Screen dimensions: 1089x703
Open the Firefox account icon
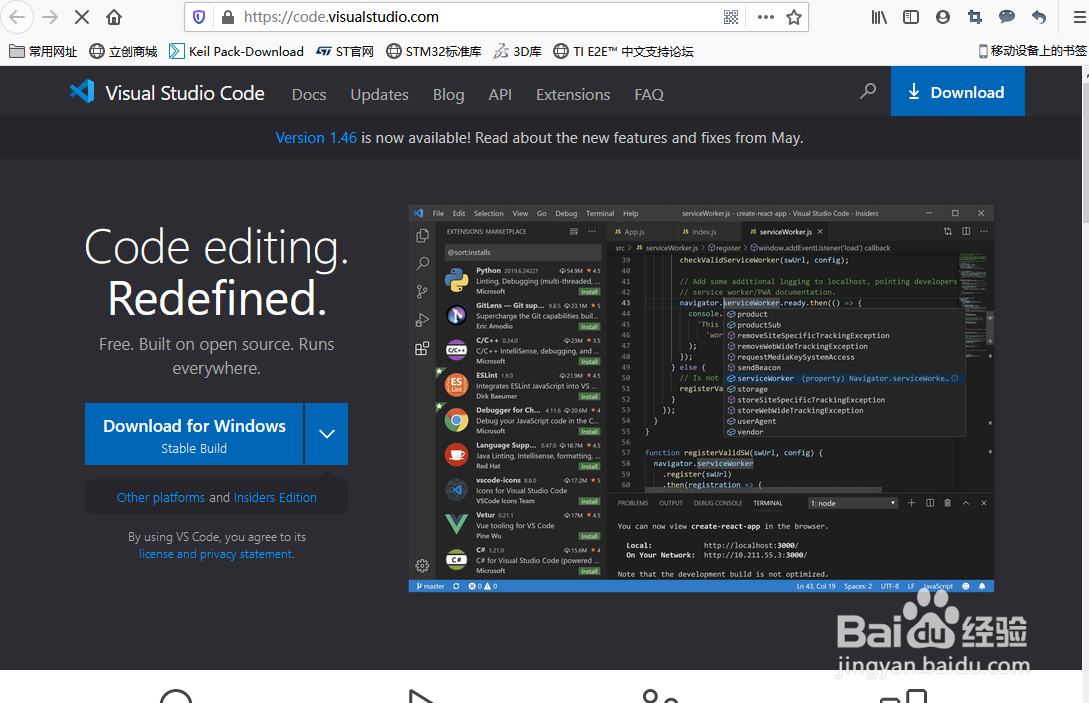pyautogui.click(x=942, y=17)
